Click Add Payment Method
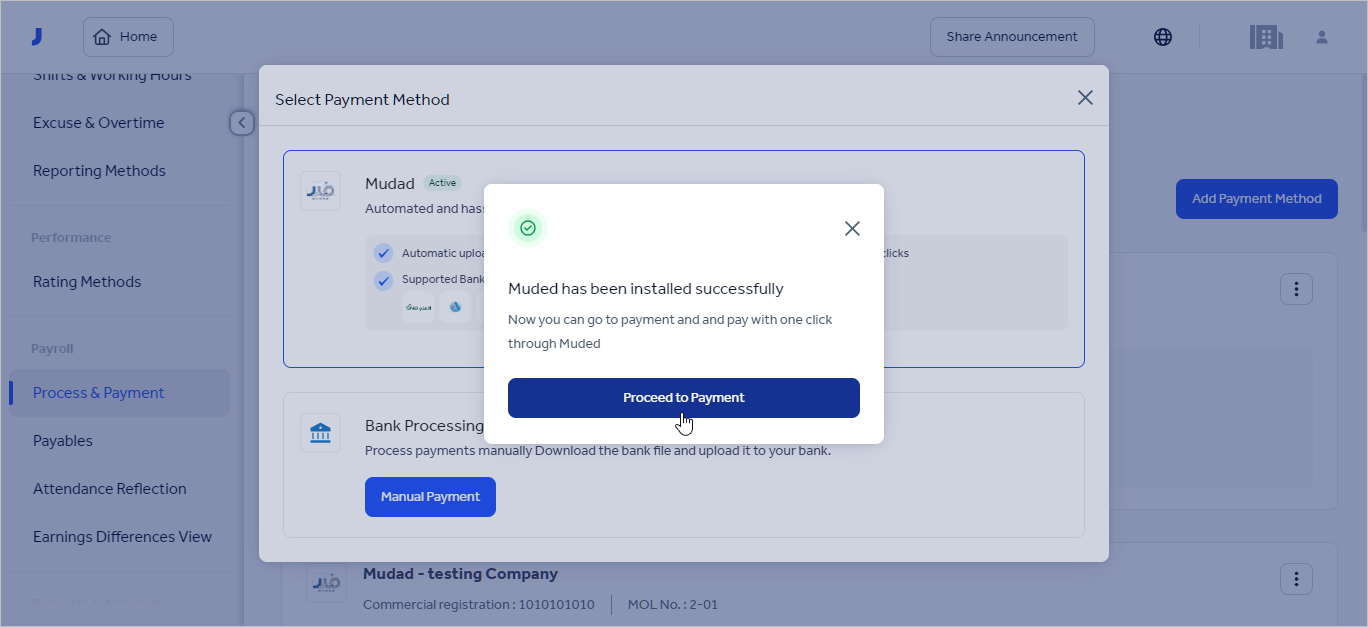1368x627 pixels. pyautogui.click(x=1256, y=199)
